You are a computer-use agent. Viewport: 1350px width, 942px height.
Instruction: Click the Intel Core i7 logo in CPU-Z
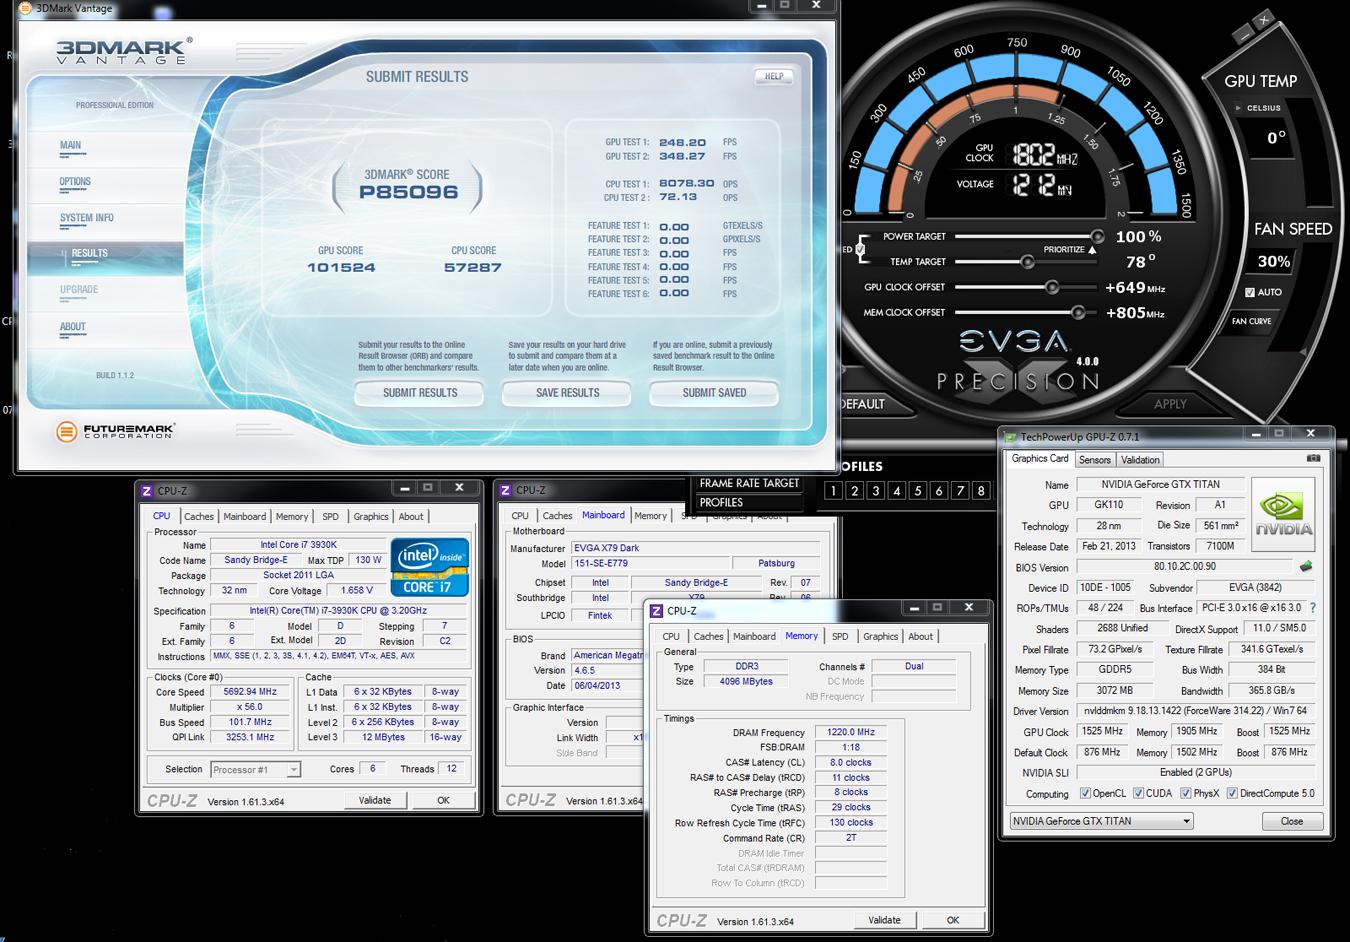tap(430, 568)
